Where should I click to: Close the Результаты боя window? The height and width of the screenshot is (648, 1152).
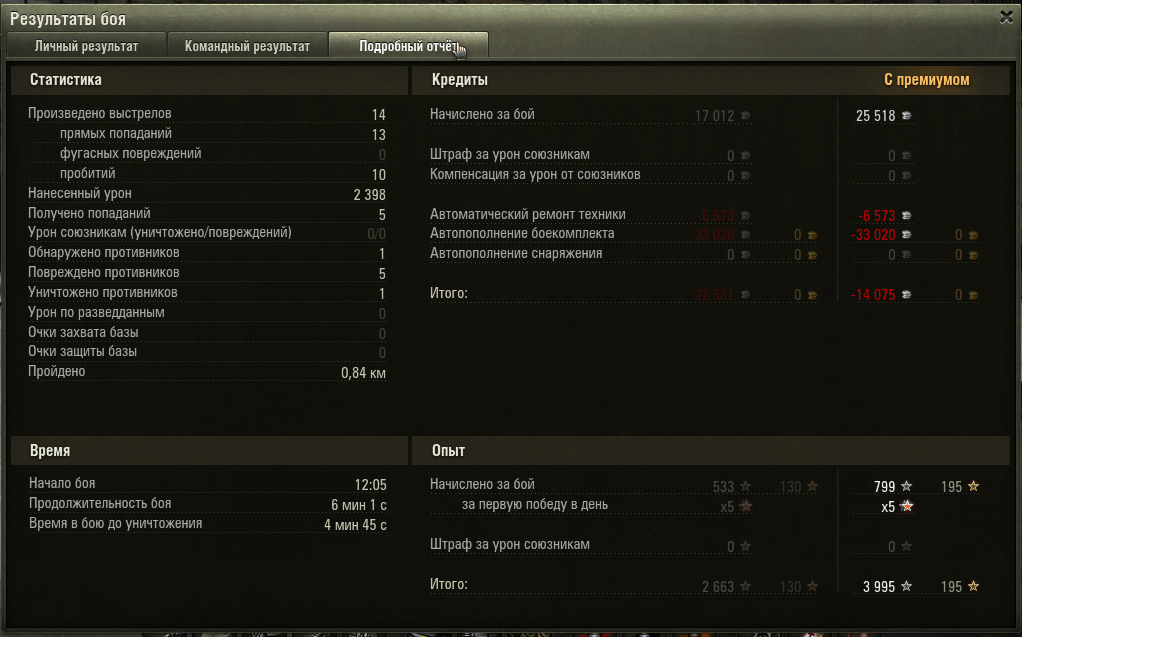[x=1006, y=17]
